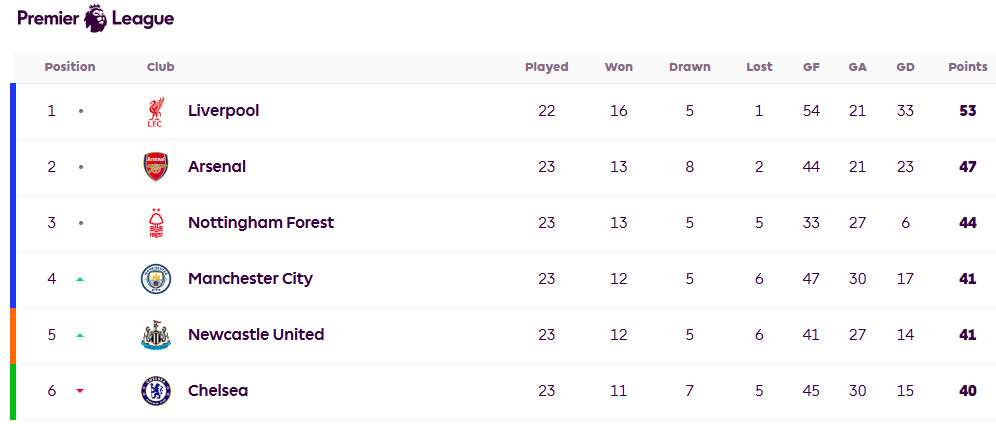Click the Points column header

pos(967,67)
